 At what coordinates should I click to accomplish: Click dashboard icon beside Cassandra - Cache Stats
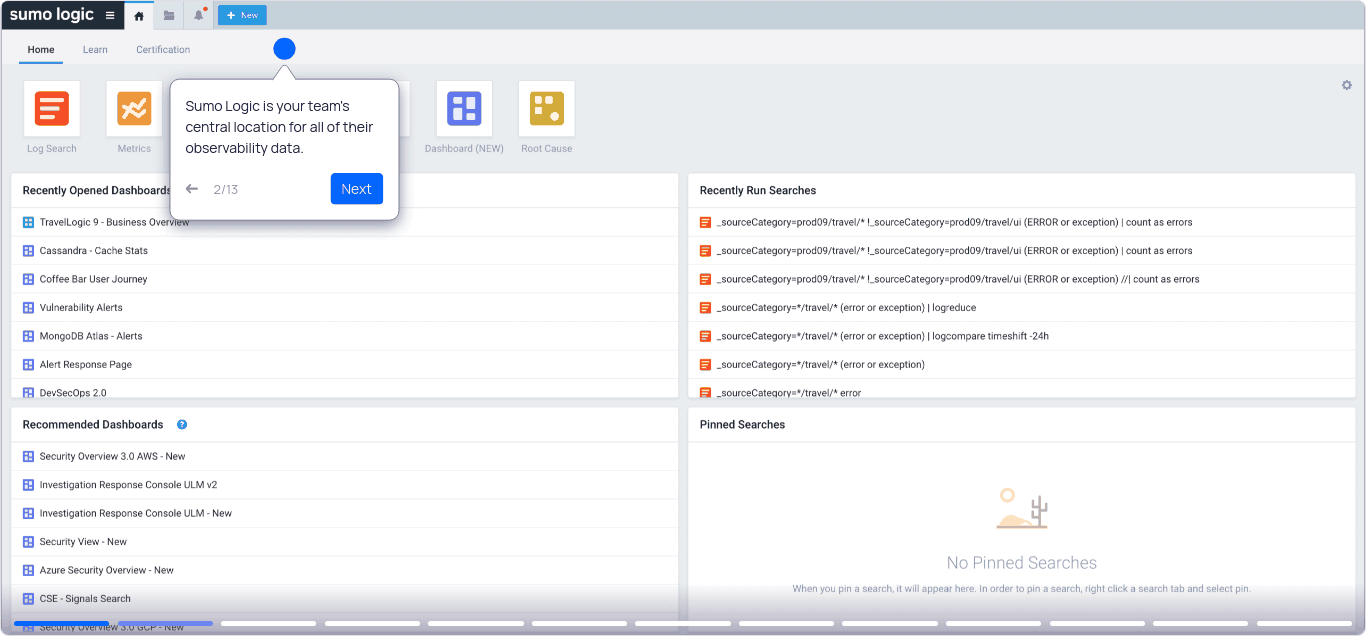(28, 251)
